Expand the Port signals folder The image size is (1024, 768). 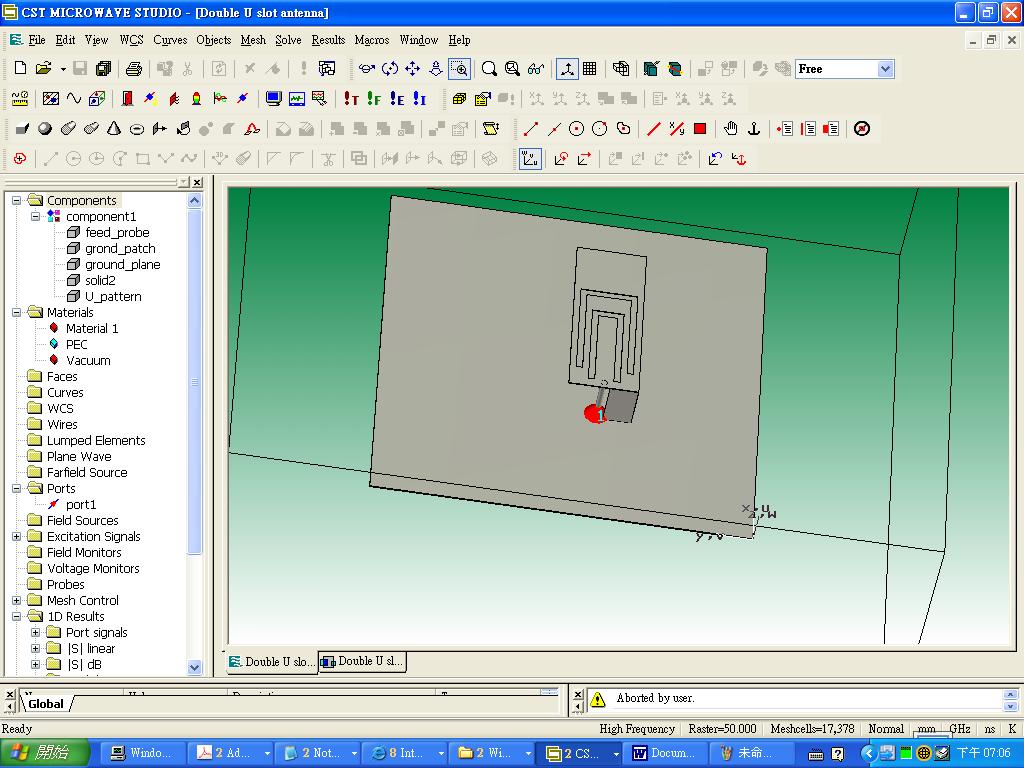point(35,632)
